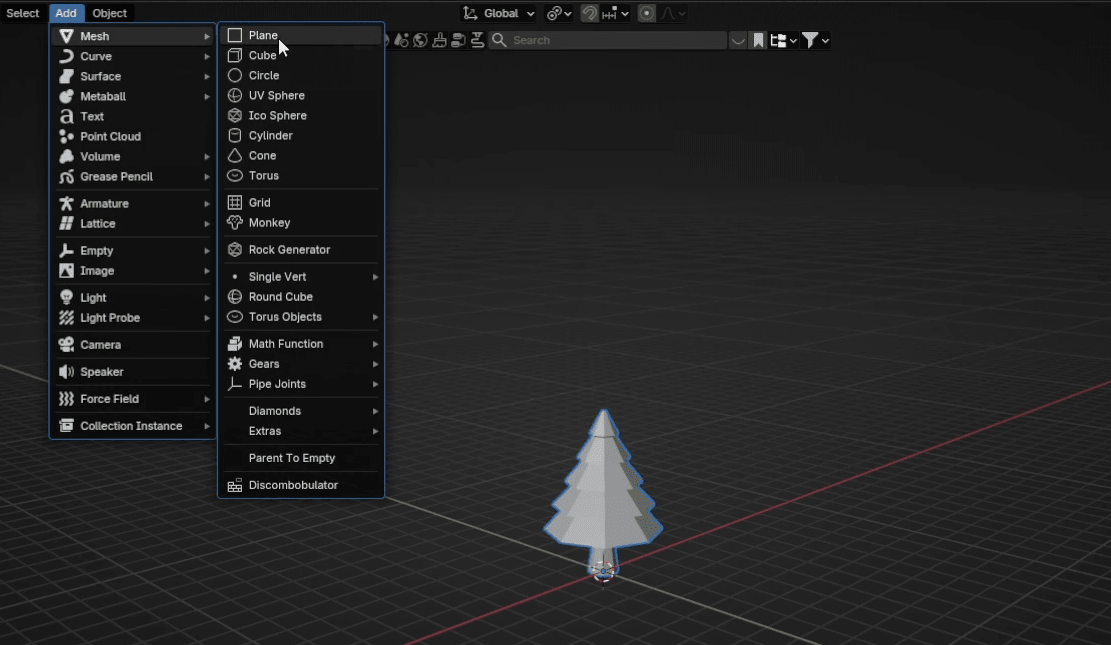Image resolution: width=1111 pixels, height=645 pixels.
Task: Select the Camera entry in Add menu
Action: [100, 345]
